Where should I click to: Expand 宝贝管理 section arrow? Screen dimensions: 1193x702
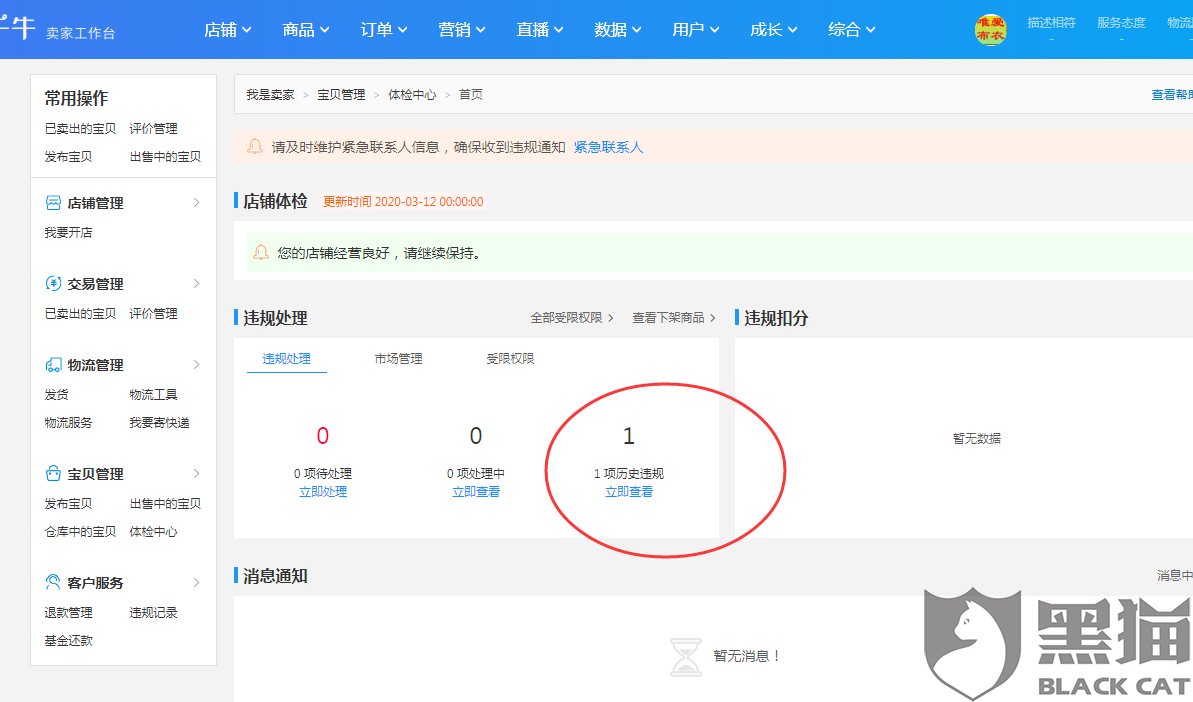pyautogui.click(x=196, y=474)
